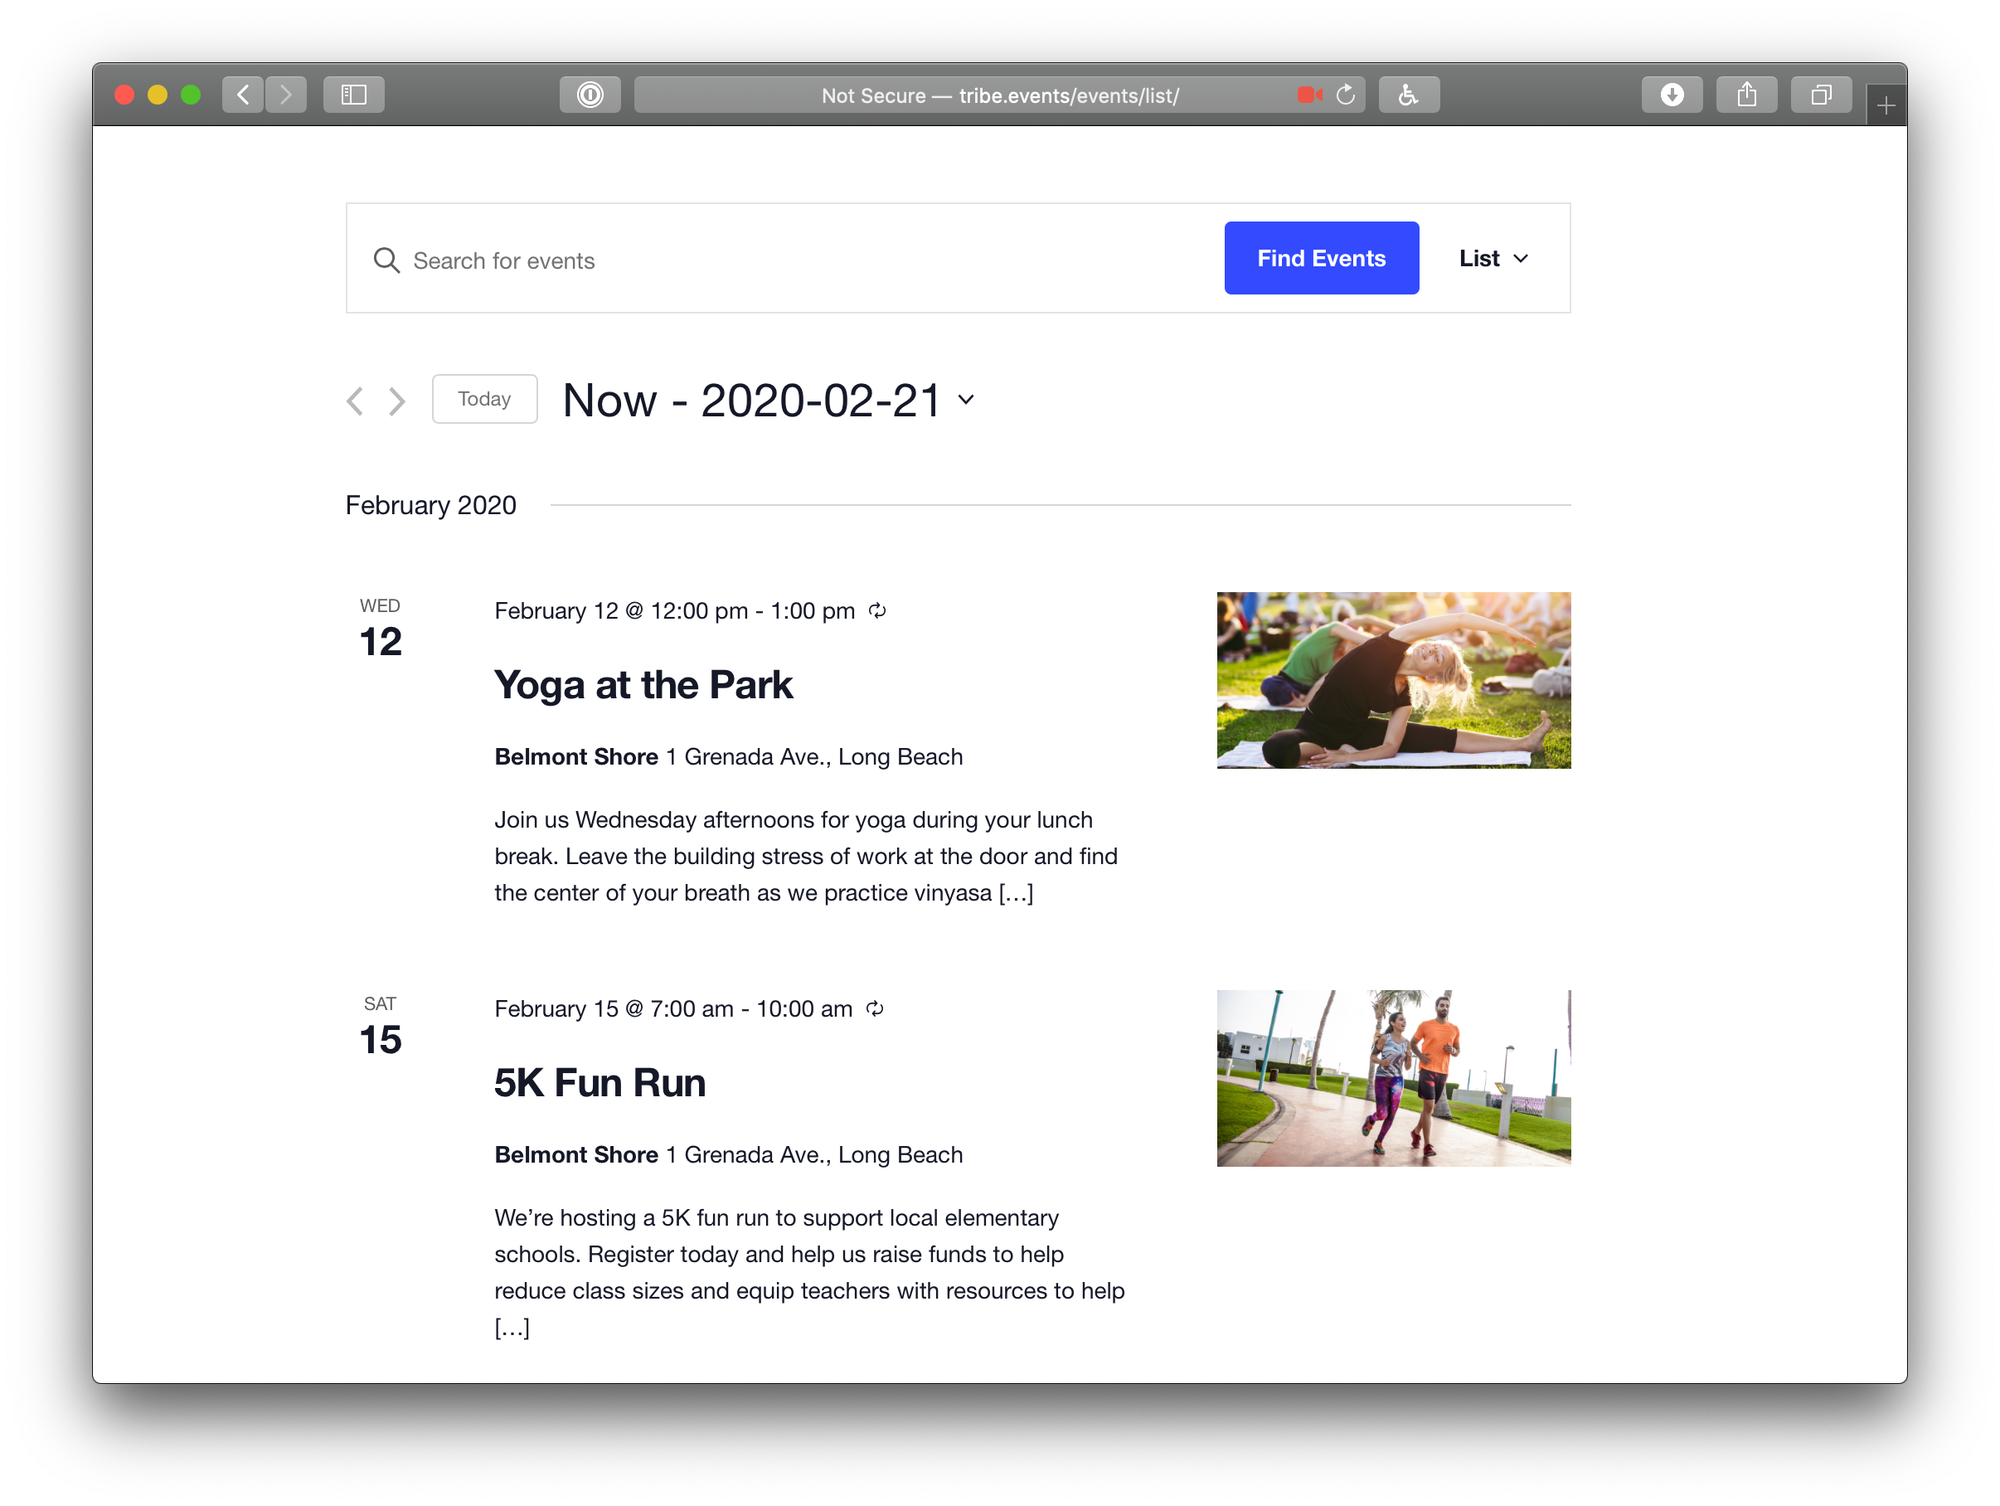Stop the screen recording camera indicator
Screen dimensions: 2000x1506
tap(1306, 95)
